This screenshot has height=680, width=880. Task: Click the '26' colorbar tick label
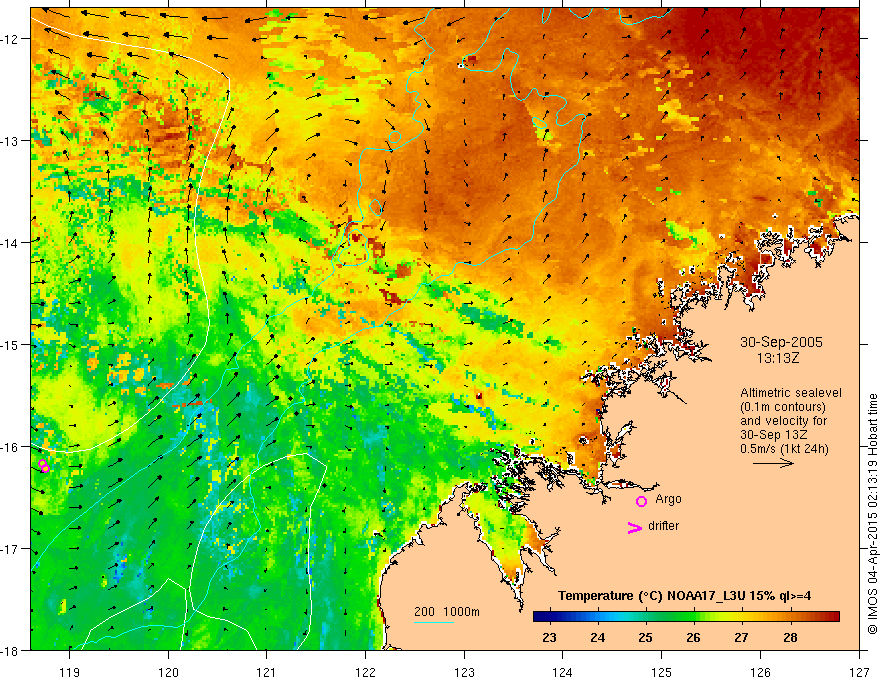click(x=693, y=637)
